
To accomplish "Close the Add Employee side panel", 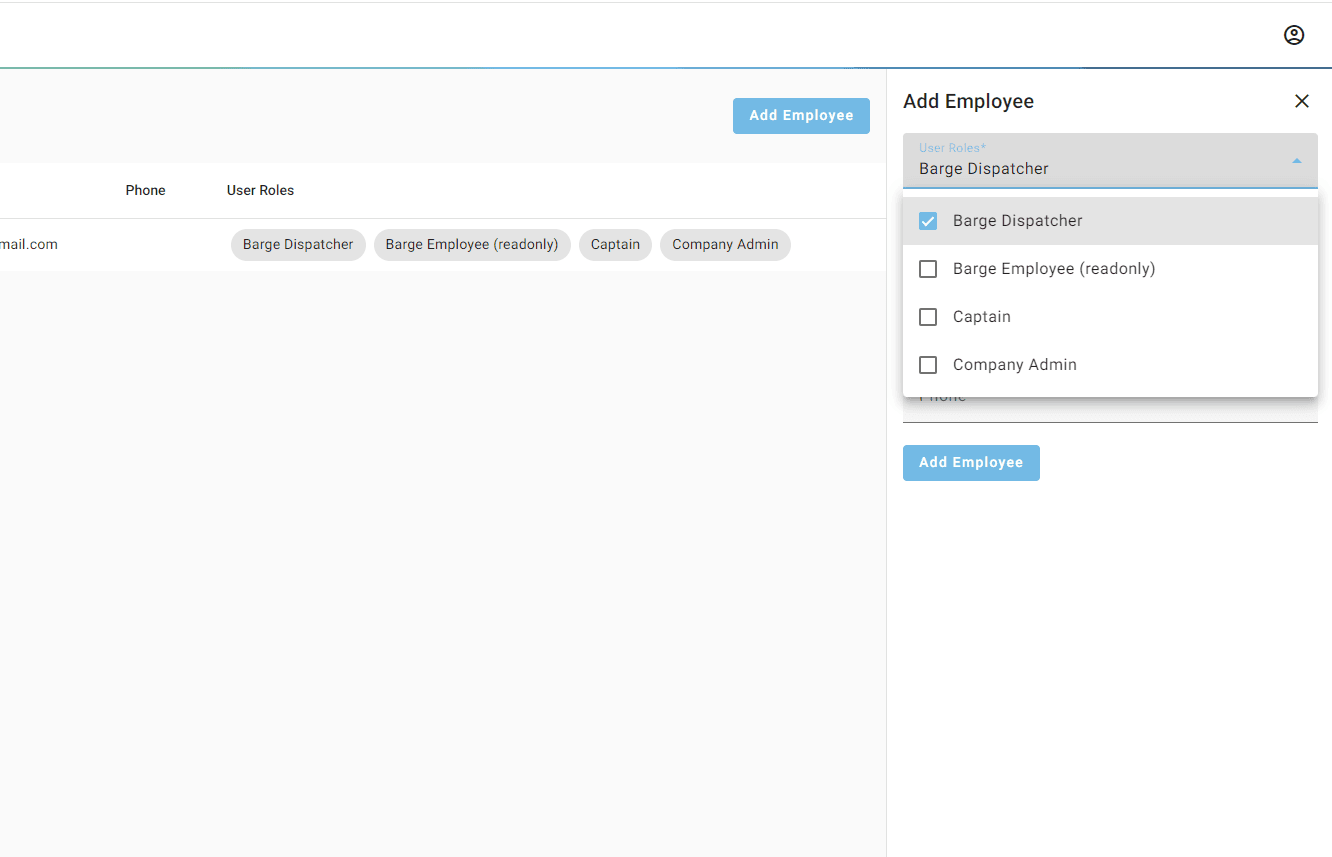I will [1302, 101].
